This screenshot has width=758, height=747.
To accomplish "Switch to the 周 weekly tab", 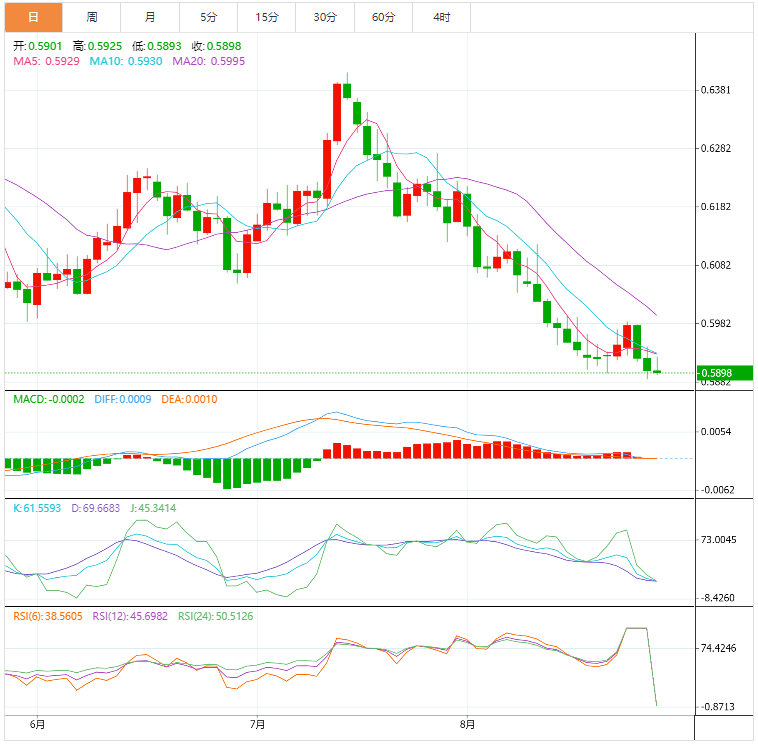I will coord(92,17).
